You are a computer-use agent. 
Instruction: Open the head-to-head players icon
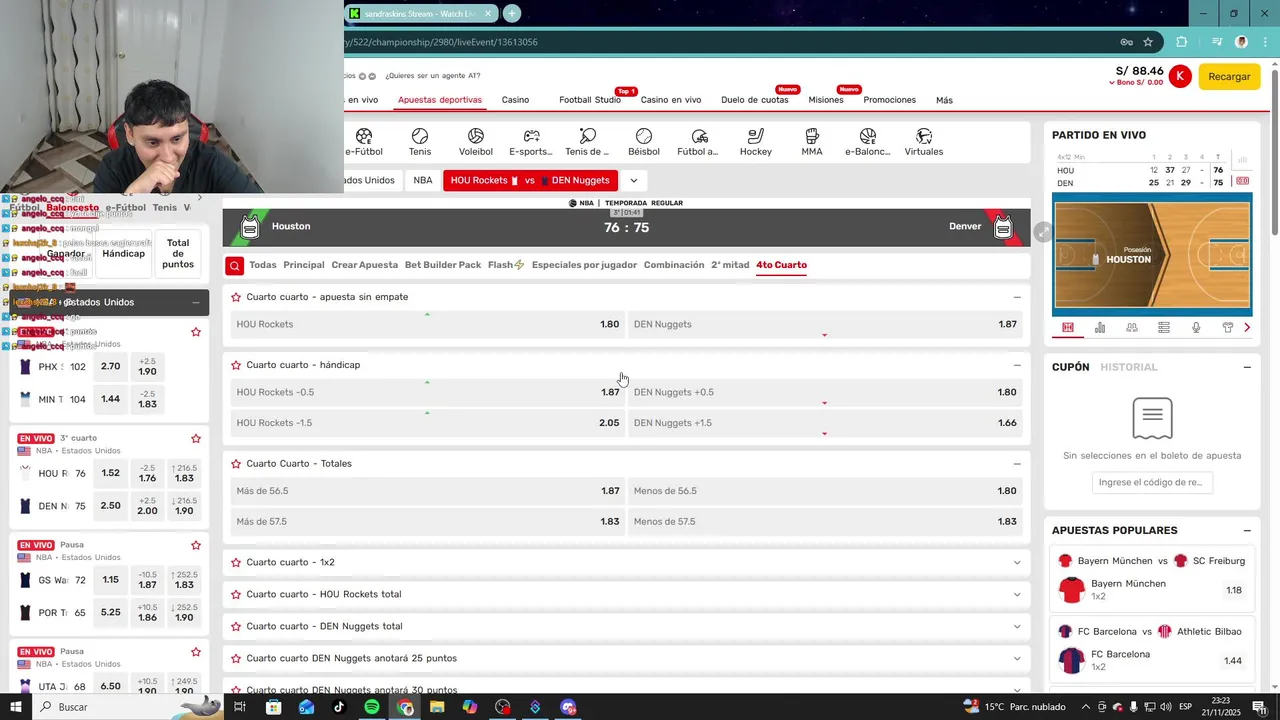1132,327
